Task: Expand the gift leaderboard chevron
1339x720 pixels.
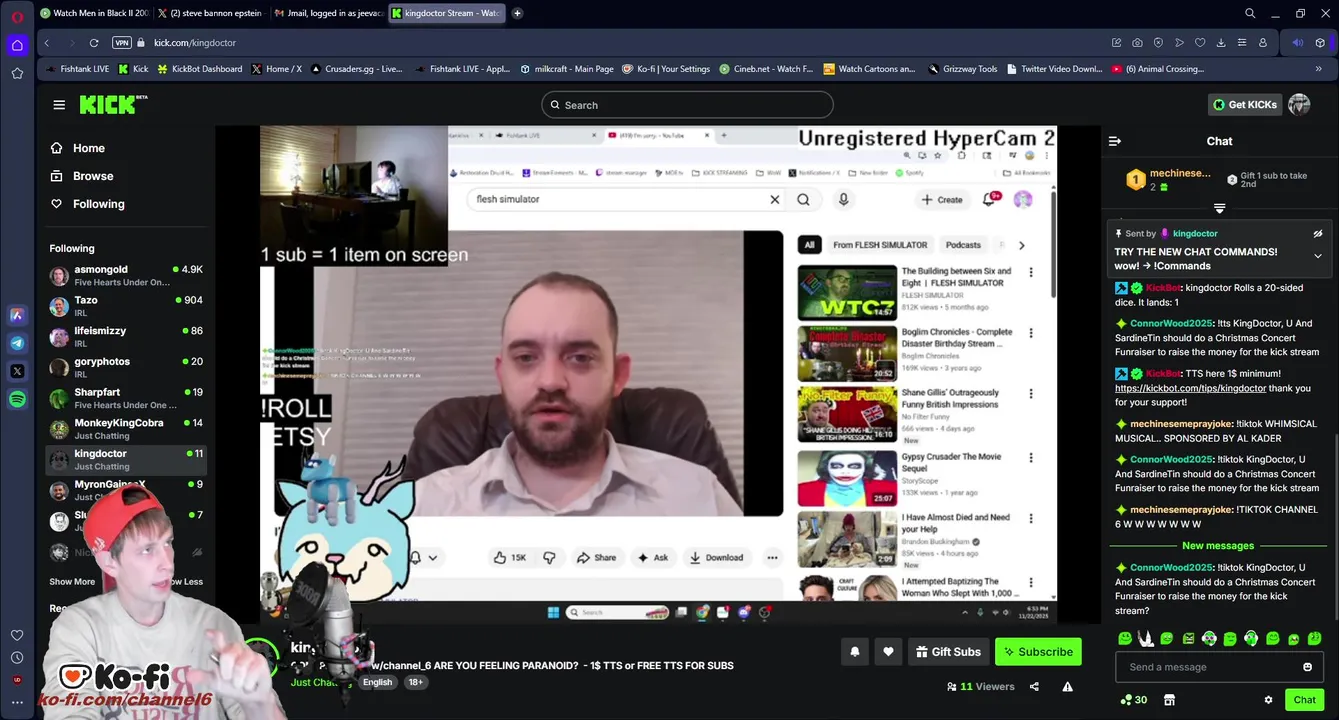Action: (x=1219, y=208)
